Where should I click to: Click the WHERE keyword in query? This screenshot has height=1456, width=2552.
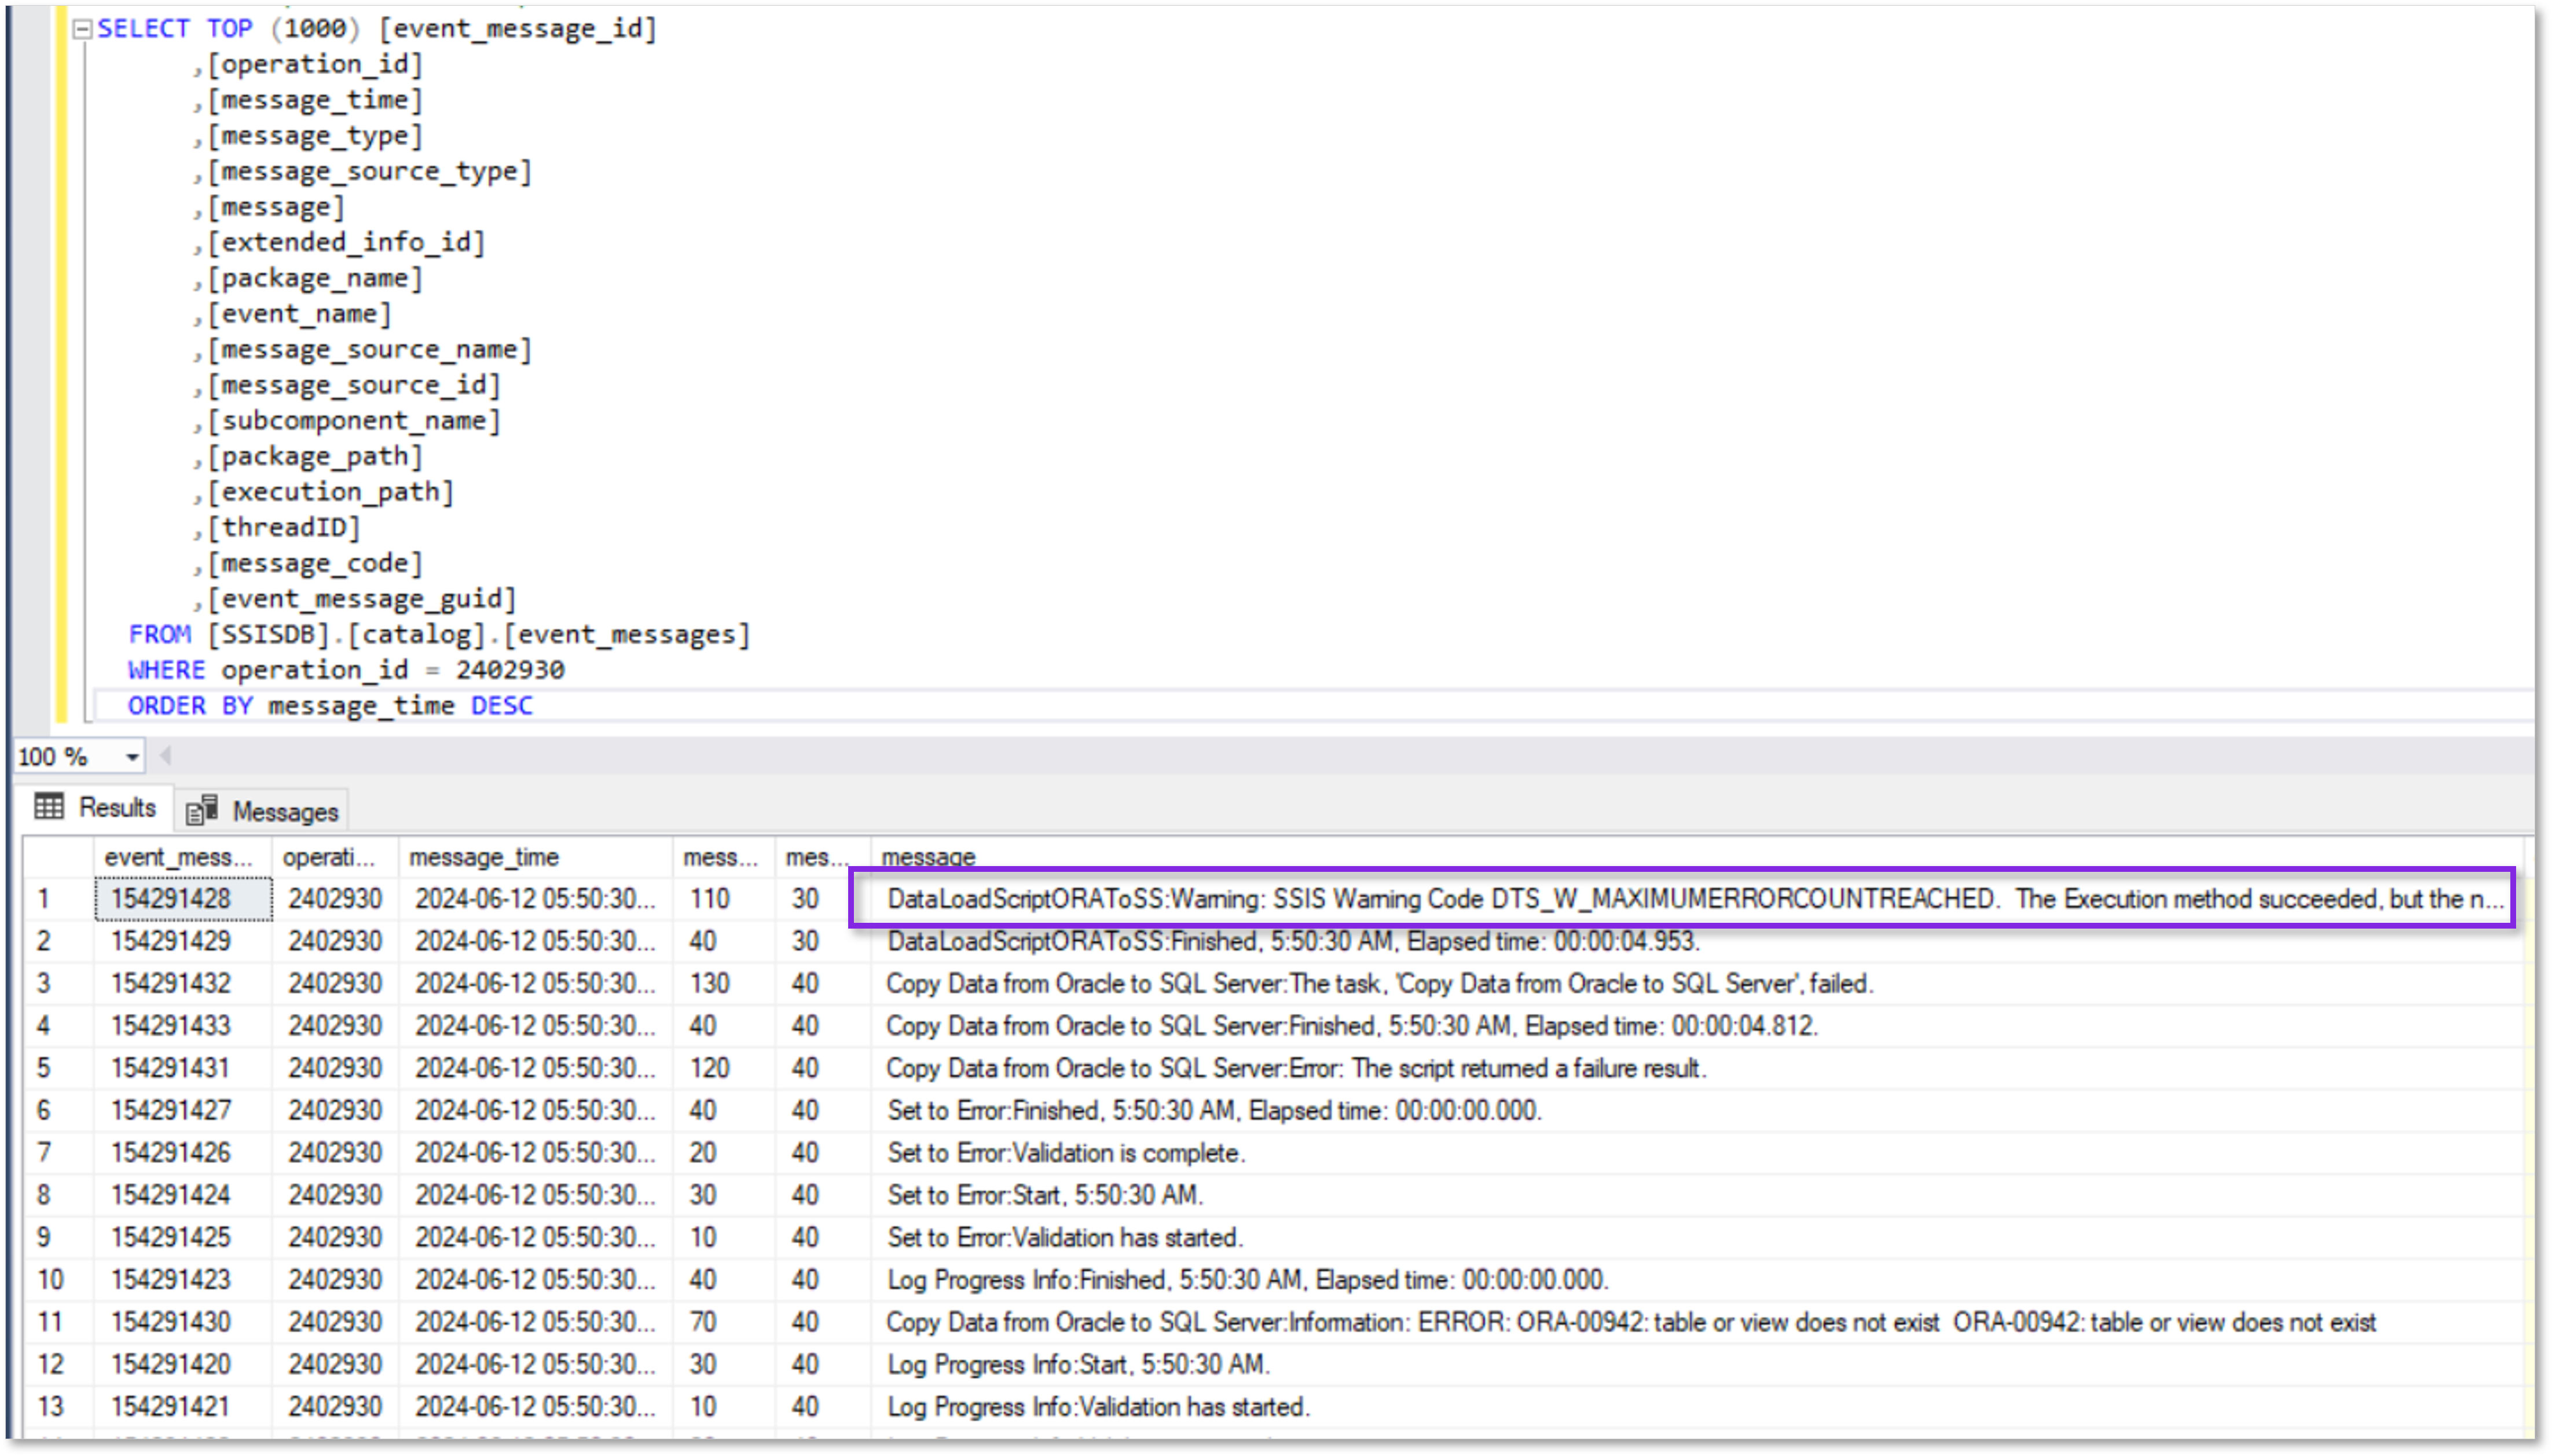[166, 670]
